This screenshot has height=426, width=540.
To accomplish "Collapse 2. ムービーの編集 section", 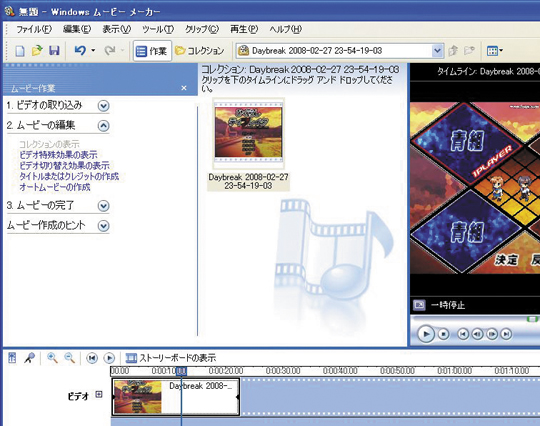I will 103,126.
